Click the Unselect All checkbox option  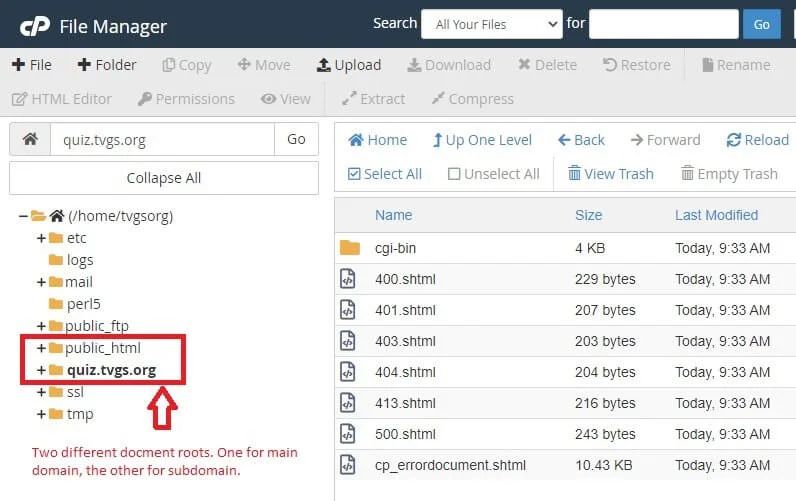tap(493, 174)
